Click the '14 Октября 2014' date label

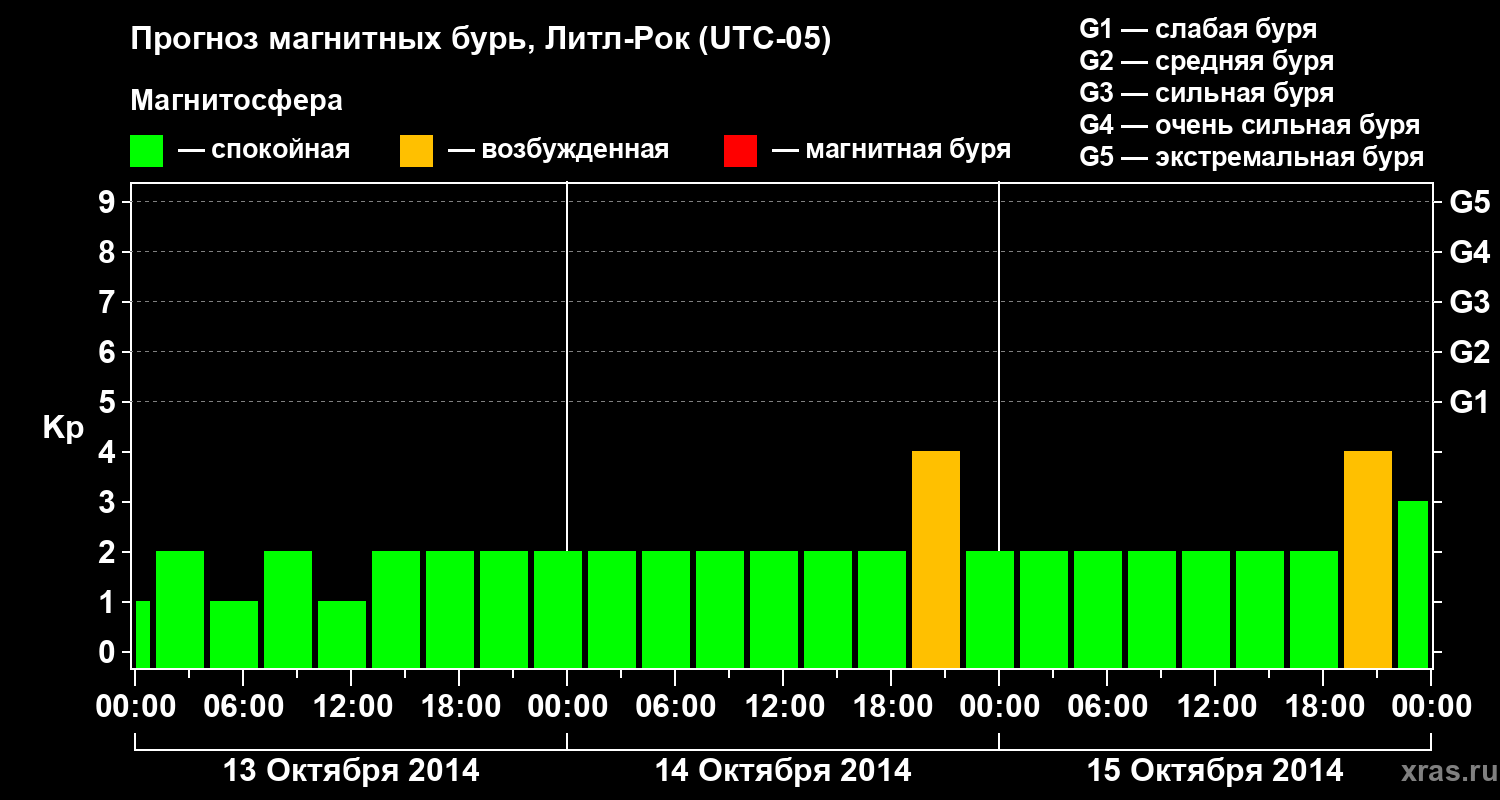click(x=783, y=771)
